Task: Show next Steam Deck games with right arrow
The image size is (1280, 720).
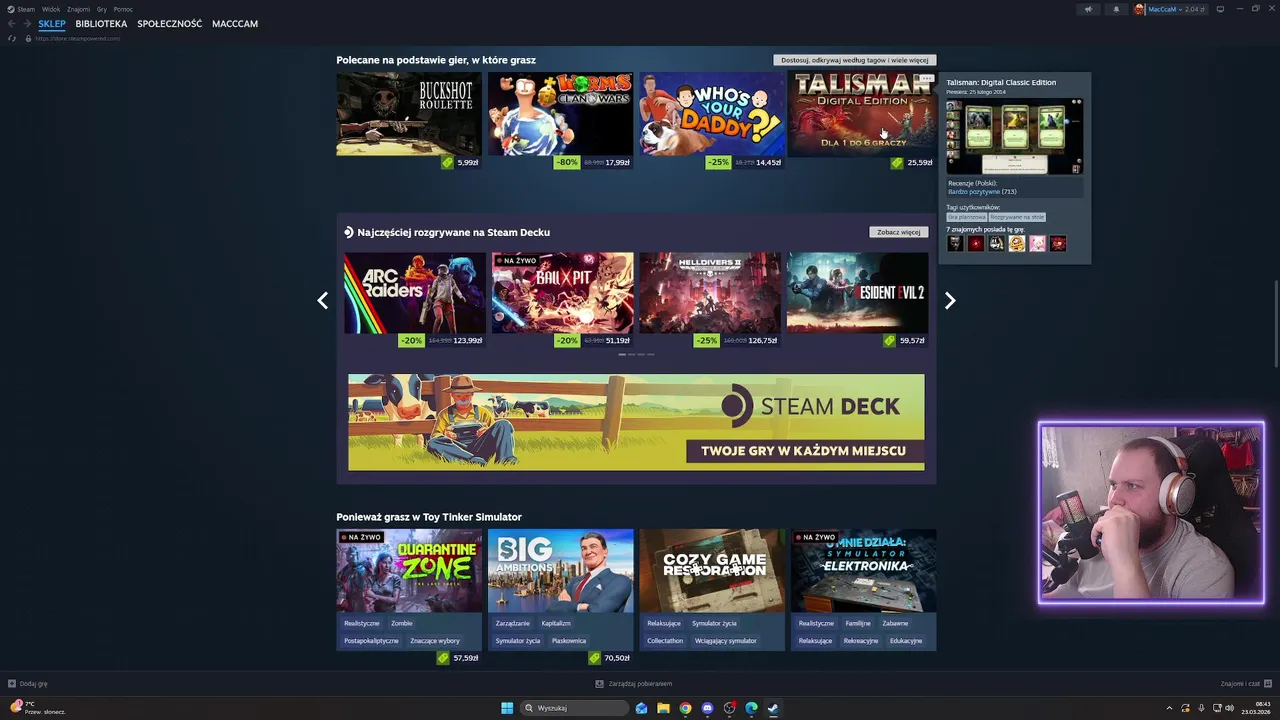Action: (x=950, y=300)
